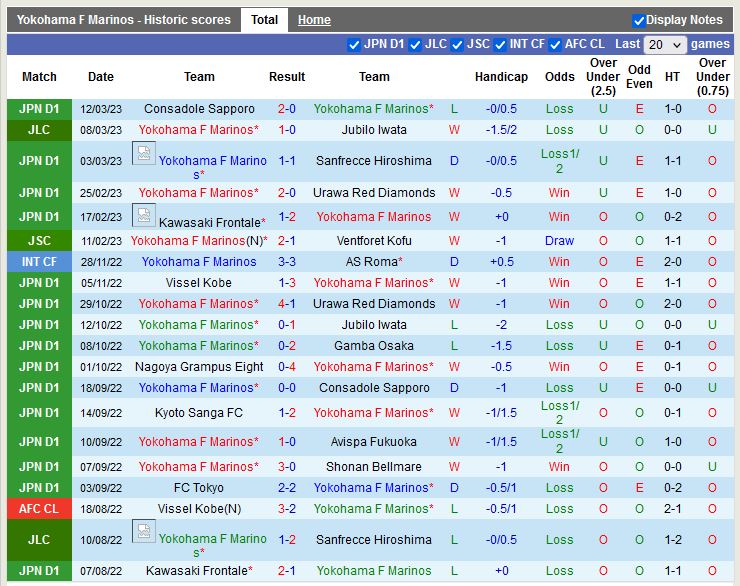Select the Total tab
Viewport: 740px width, 586px height.
tap(264, 20)
